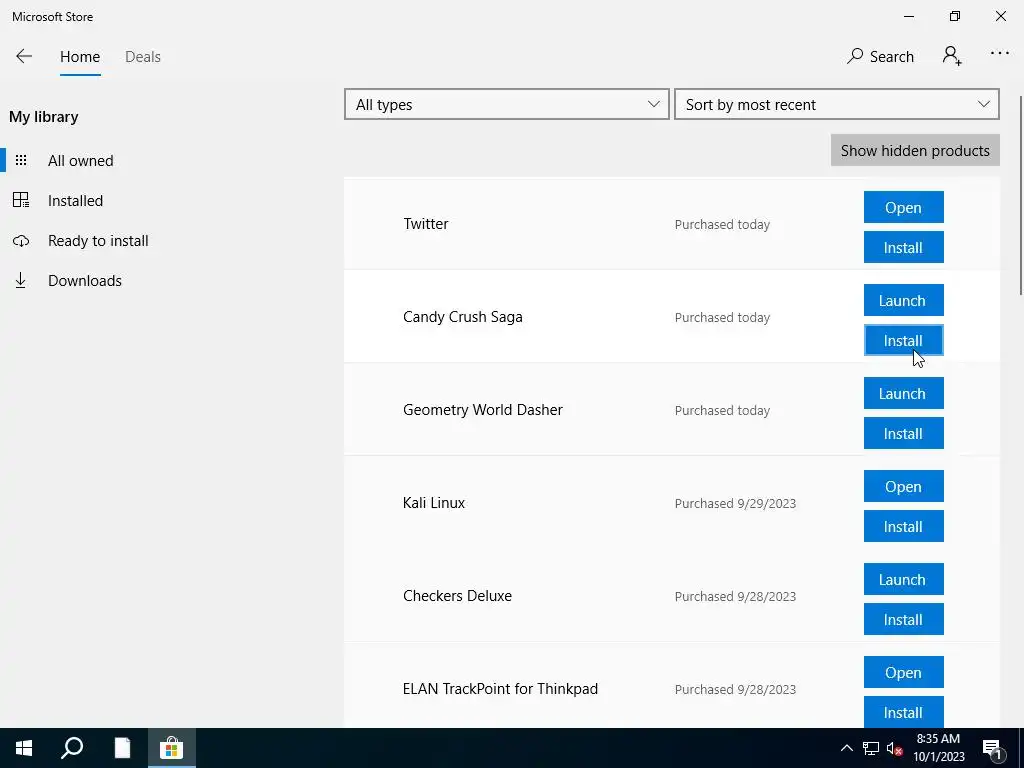
Task: Click Kali Linux Purchased 9/29/2023 text
Action: [735, 504]
